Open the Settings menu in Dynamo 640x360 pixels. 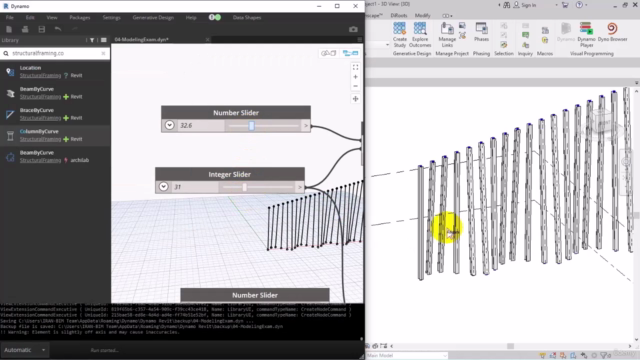pyautogui.click(x=111, y=18)
